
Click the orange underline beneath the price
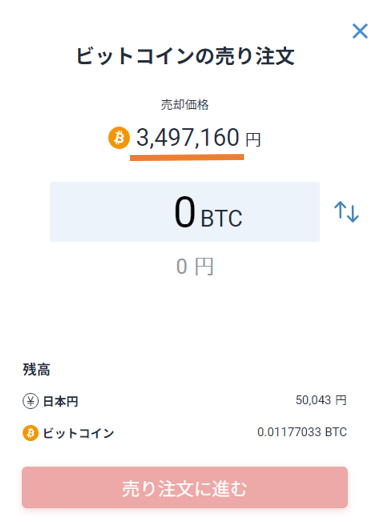[187, 157]
